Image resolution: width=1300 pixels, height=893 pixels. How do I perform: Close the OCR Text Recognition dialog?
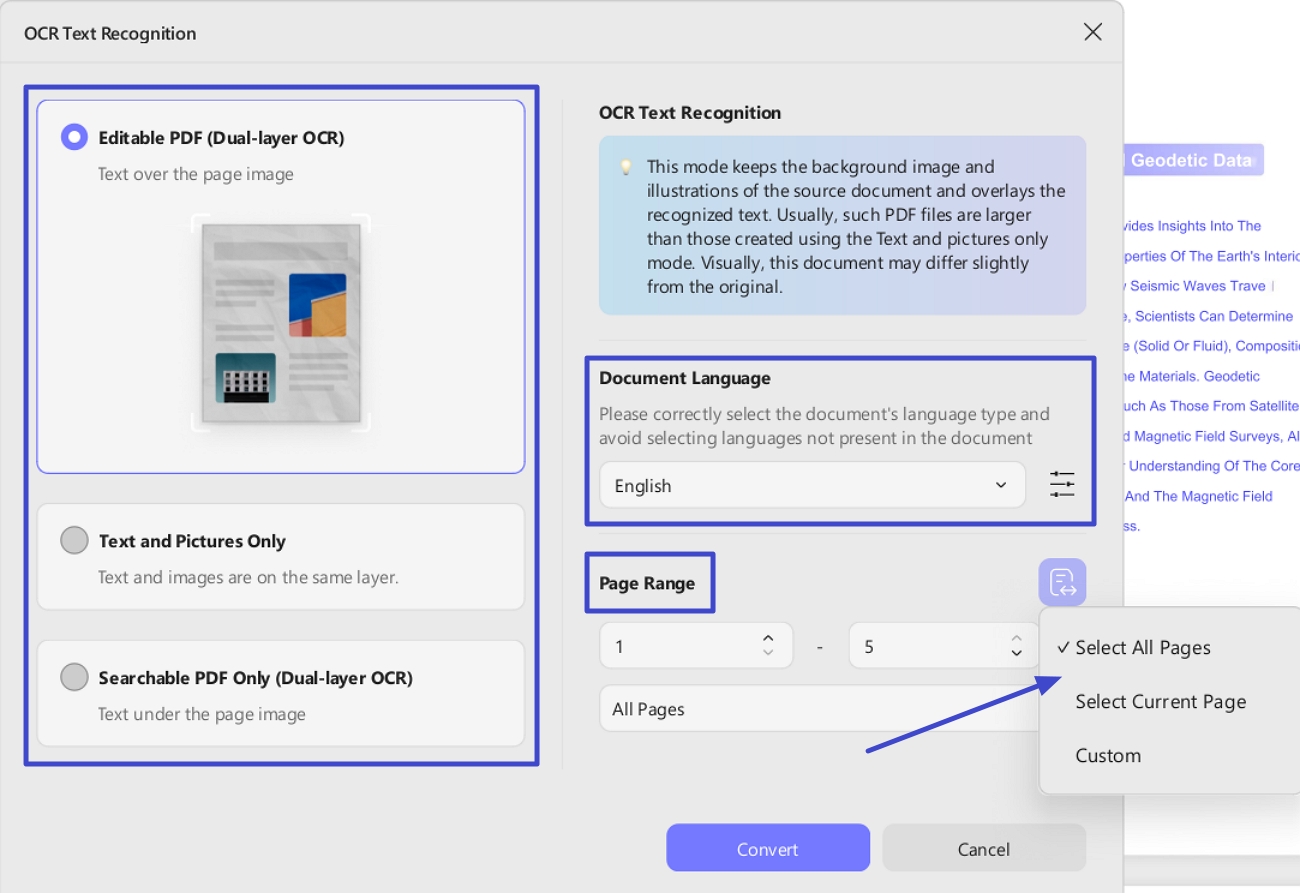(x=1092, y=31)
